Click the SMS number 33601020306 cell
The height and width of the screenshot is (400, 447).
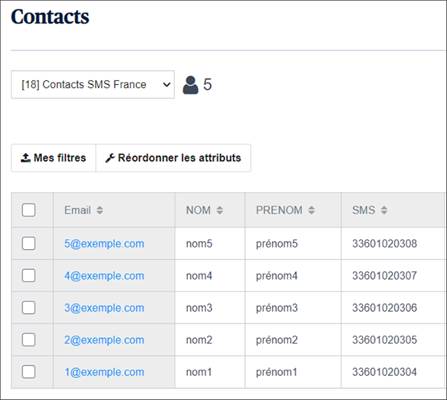tap(384, 308)
